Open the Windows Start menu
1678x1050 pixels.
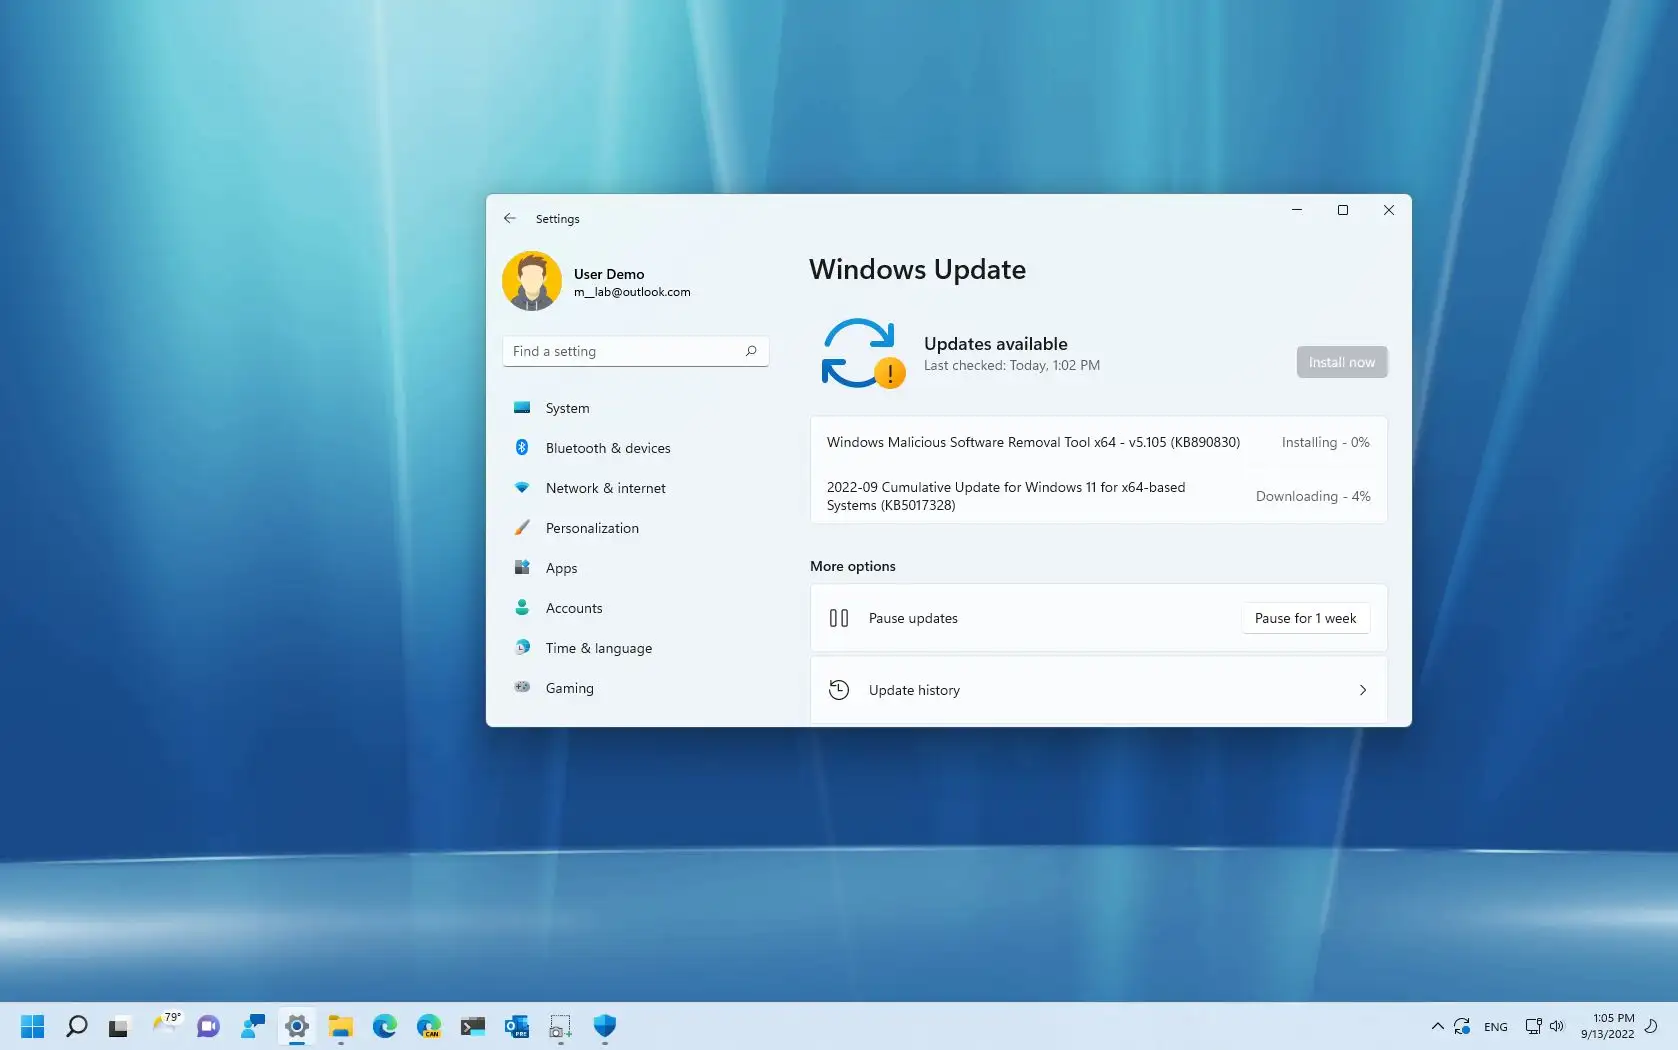(x=33, y=1026)
